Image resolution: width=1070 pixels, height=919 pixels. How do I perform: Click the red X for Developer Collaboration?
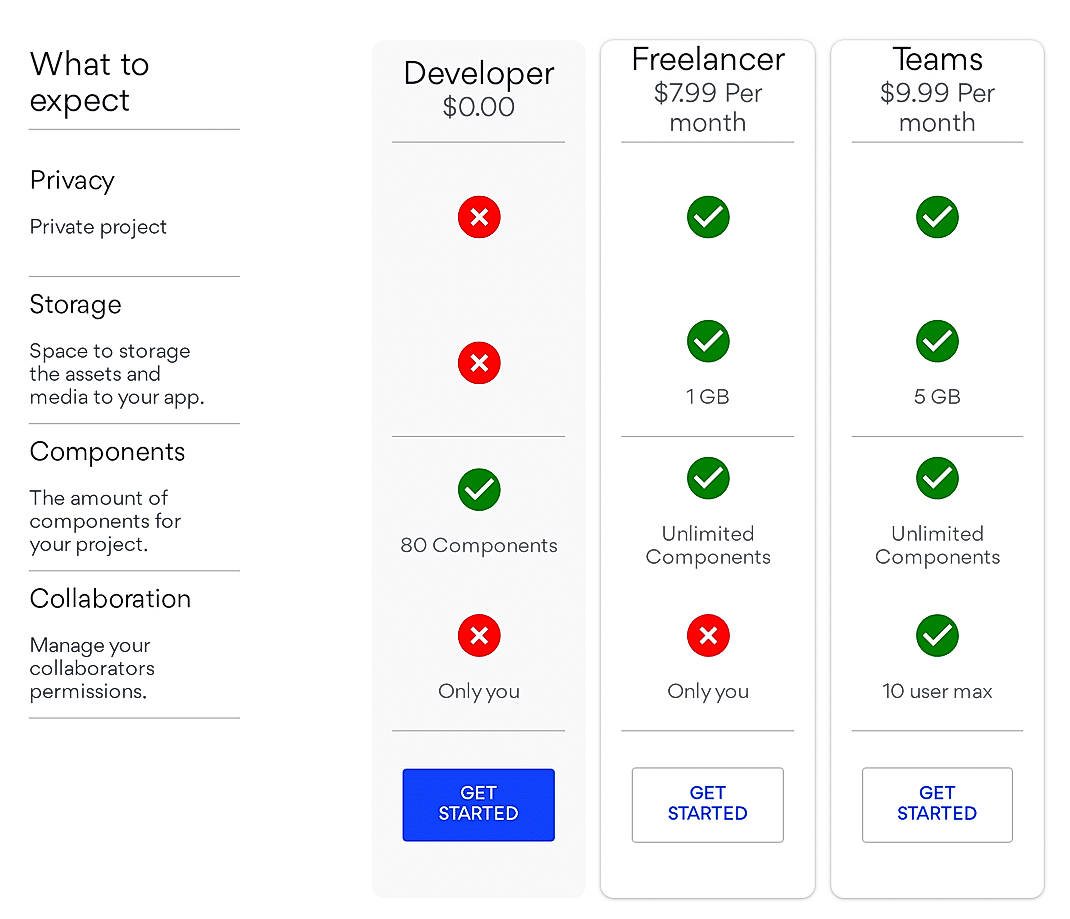(479, 635)
